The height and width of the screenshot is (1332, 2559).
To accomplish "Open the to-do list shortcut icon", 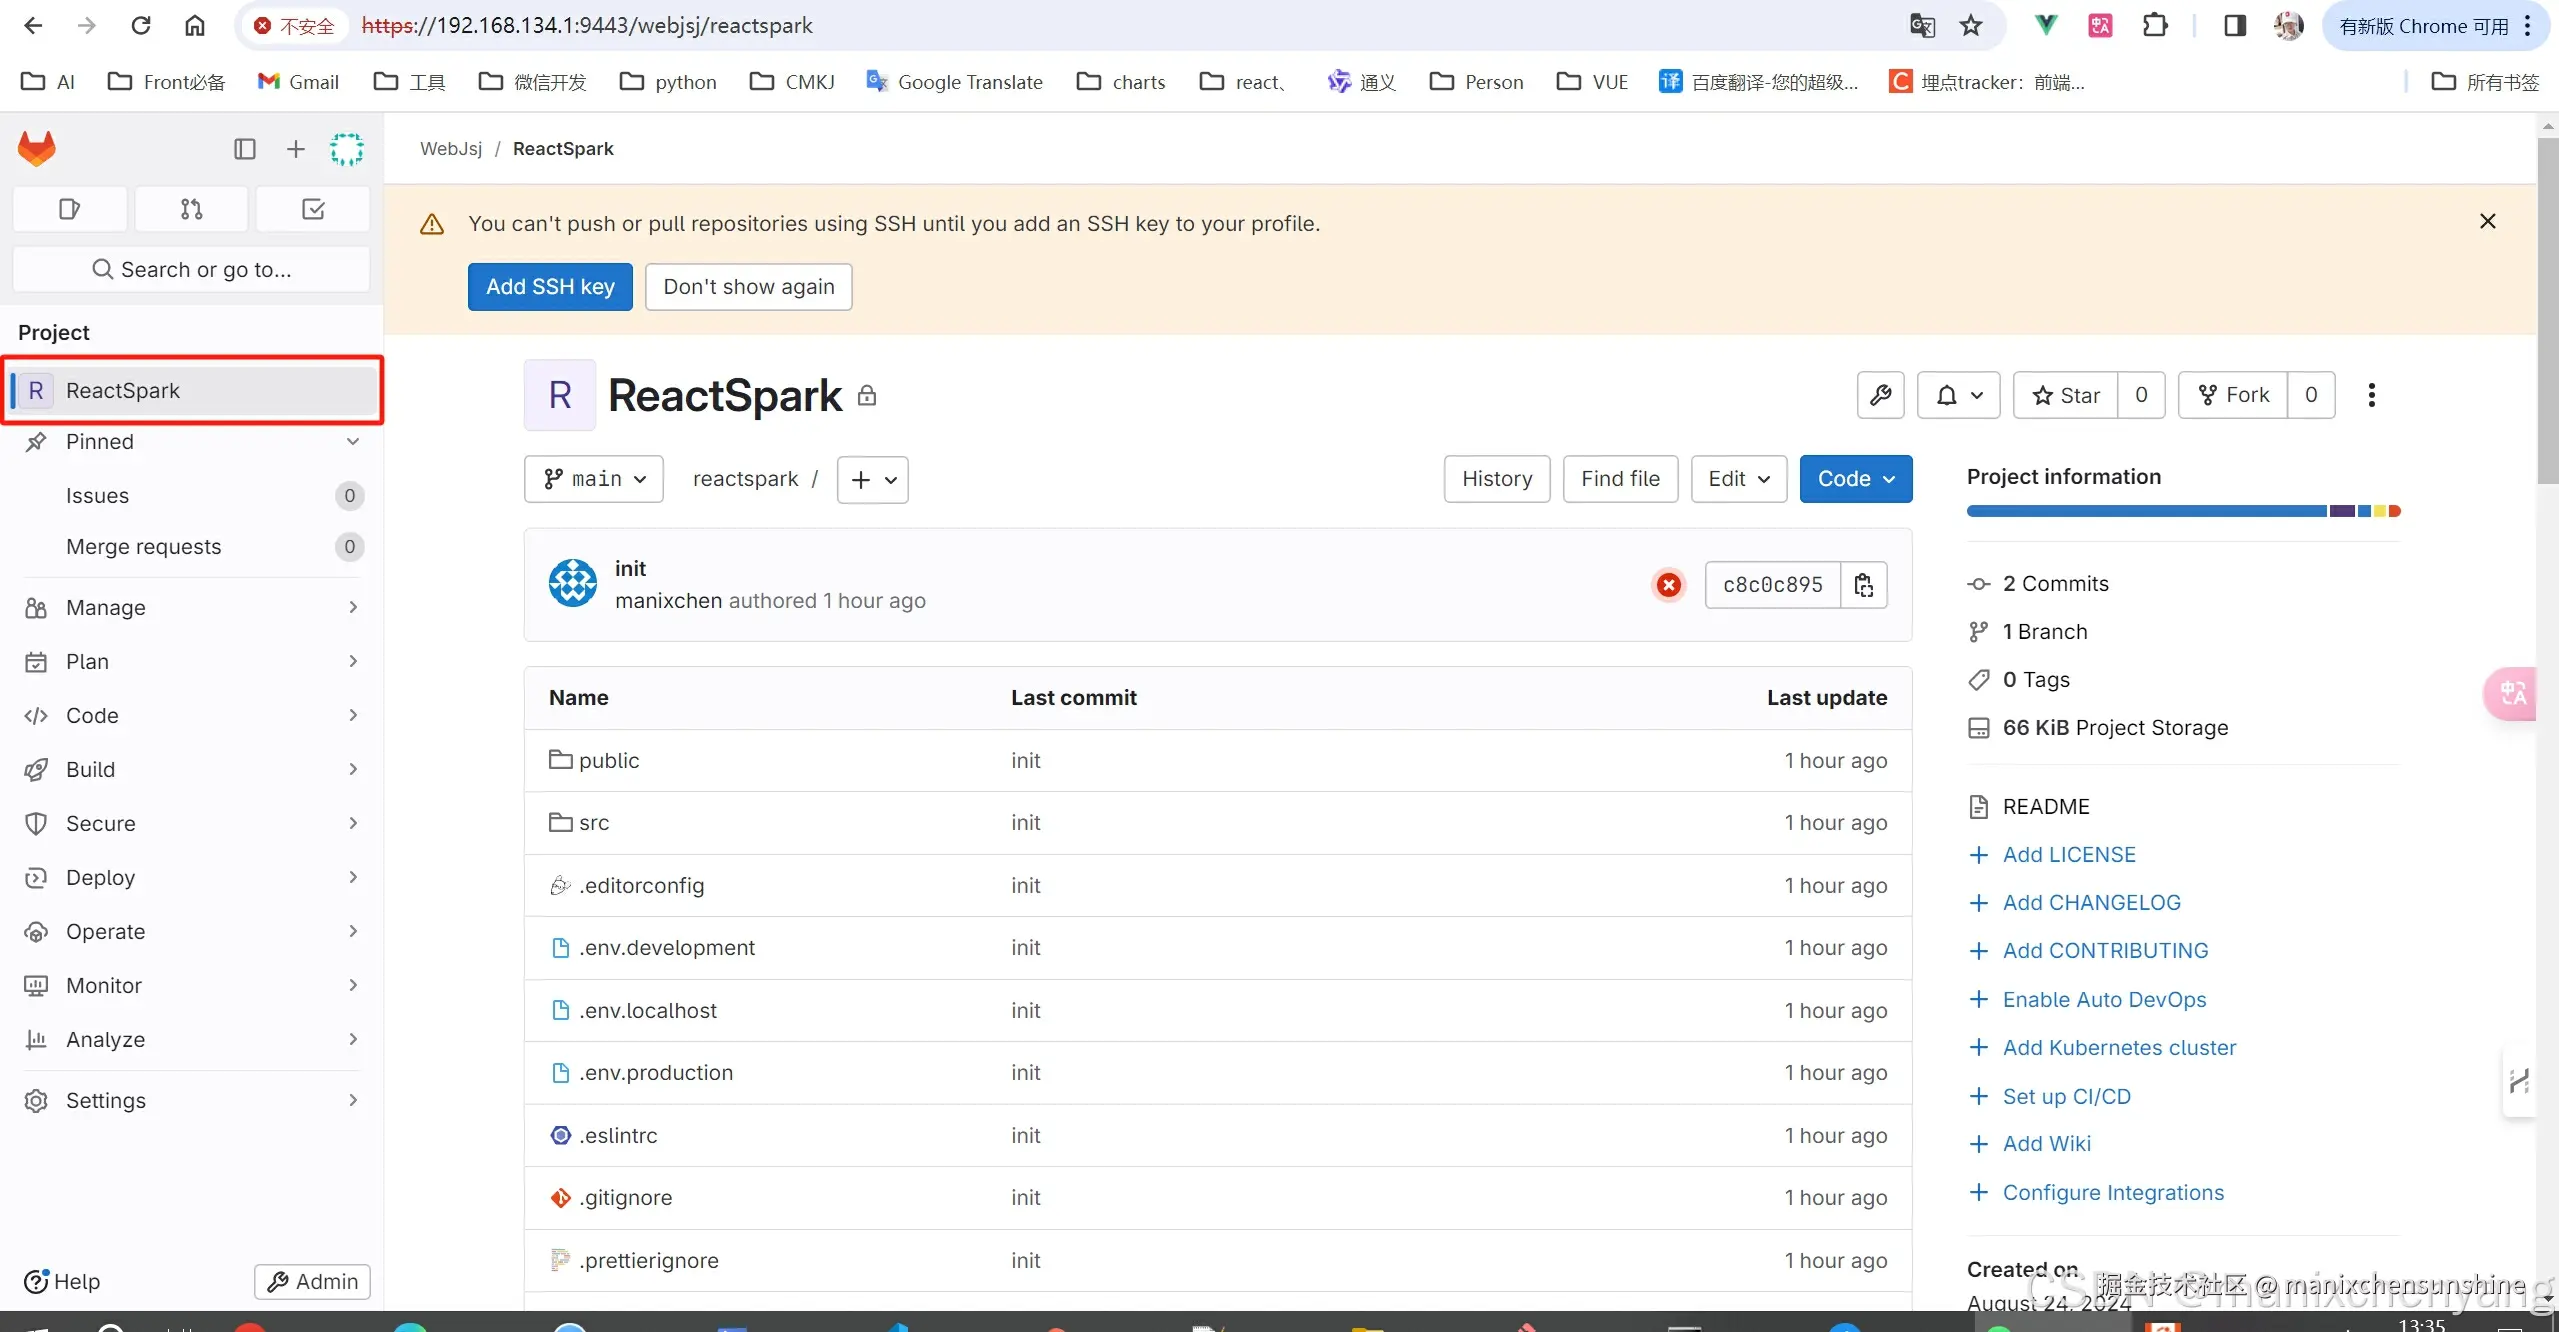I will pyautogui.click(x=313, y=209).
